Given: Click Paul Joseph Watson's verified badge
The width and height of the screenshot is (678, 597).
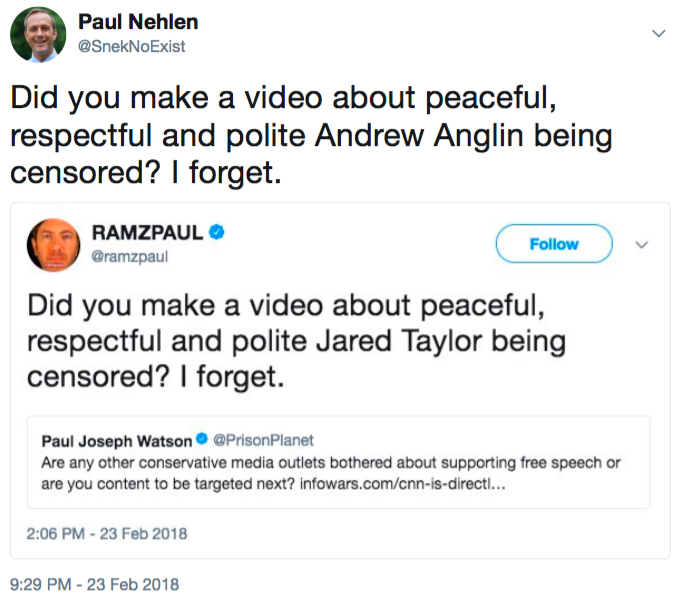Looking at the screenshot, I should pyautogui.click(x=200, y=441).
